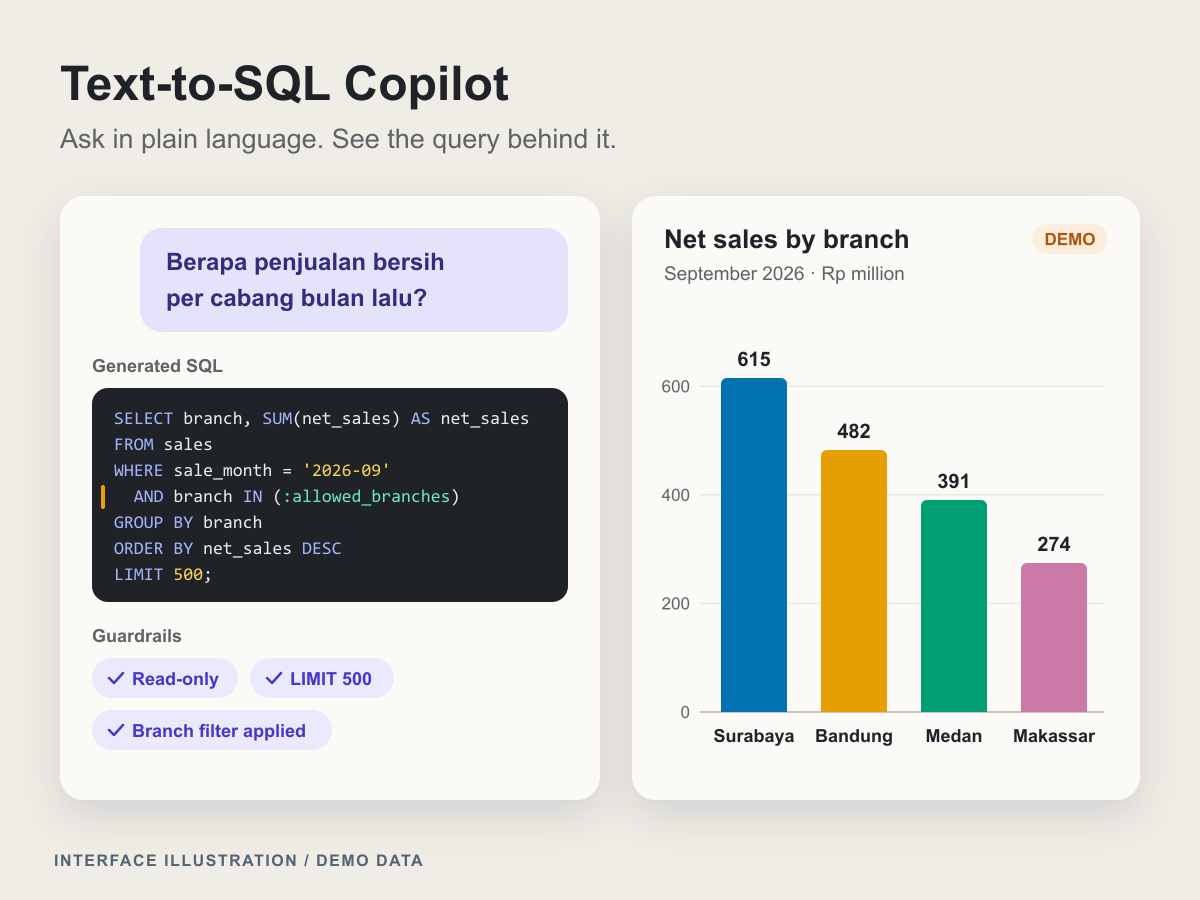Image resolution: width=1200 pixels, height=900 pixels.
Task: Select the question bubble about penjualan bersih
Action: click(354, 280)
